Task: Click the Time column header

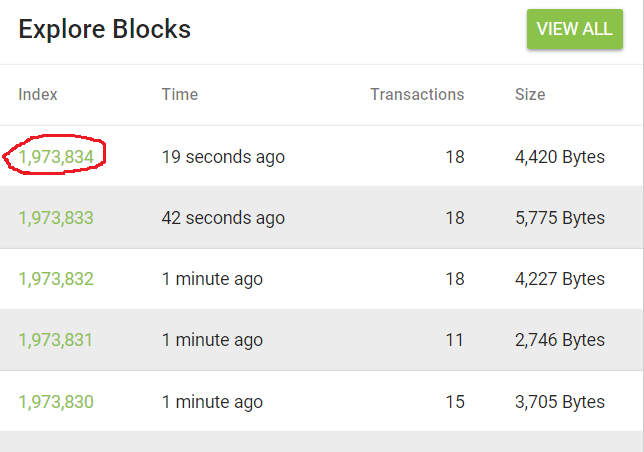Action: point(180,94)
